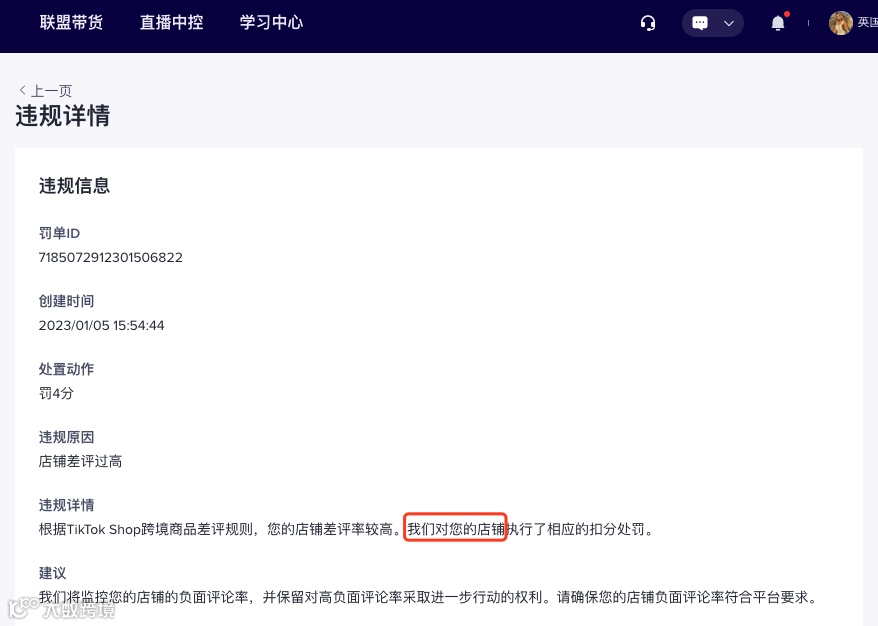Open the chat message bubble icon
The image size is (878, 626).
700,23
